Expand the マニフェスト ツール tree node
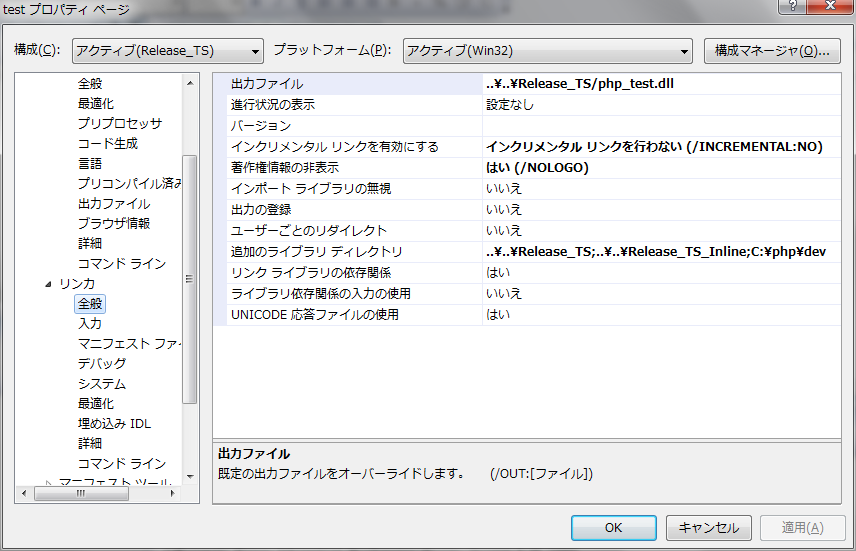Viewport: 856px width, 551px height. [49, 484]
